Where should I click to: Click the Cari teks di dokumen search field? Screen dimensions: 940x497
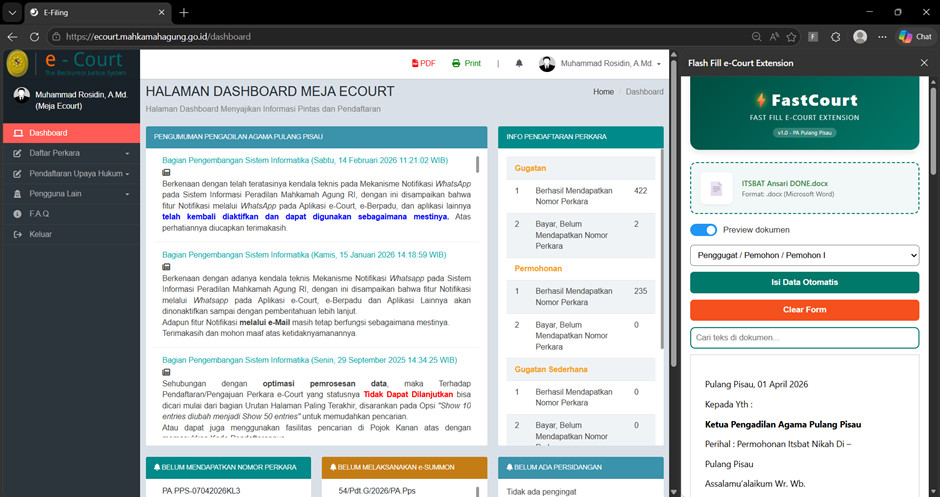pyautogui.click(x=804, y=338)
